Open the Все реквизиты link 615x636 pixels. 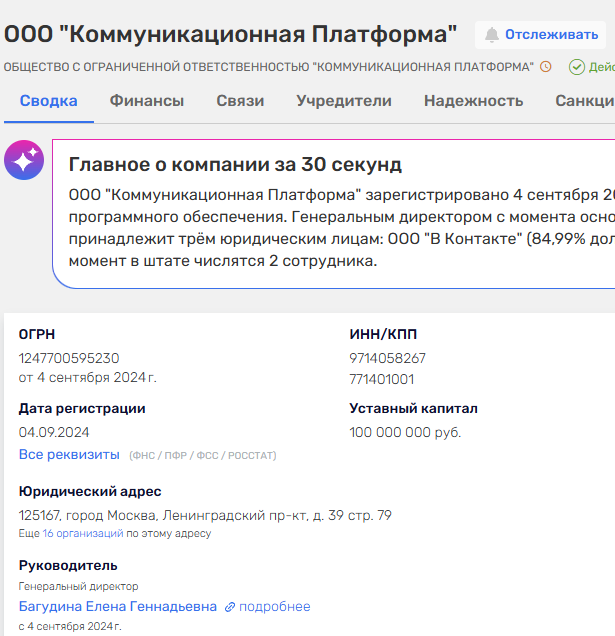click(69, 454)
